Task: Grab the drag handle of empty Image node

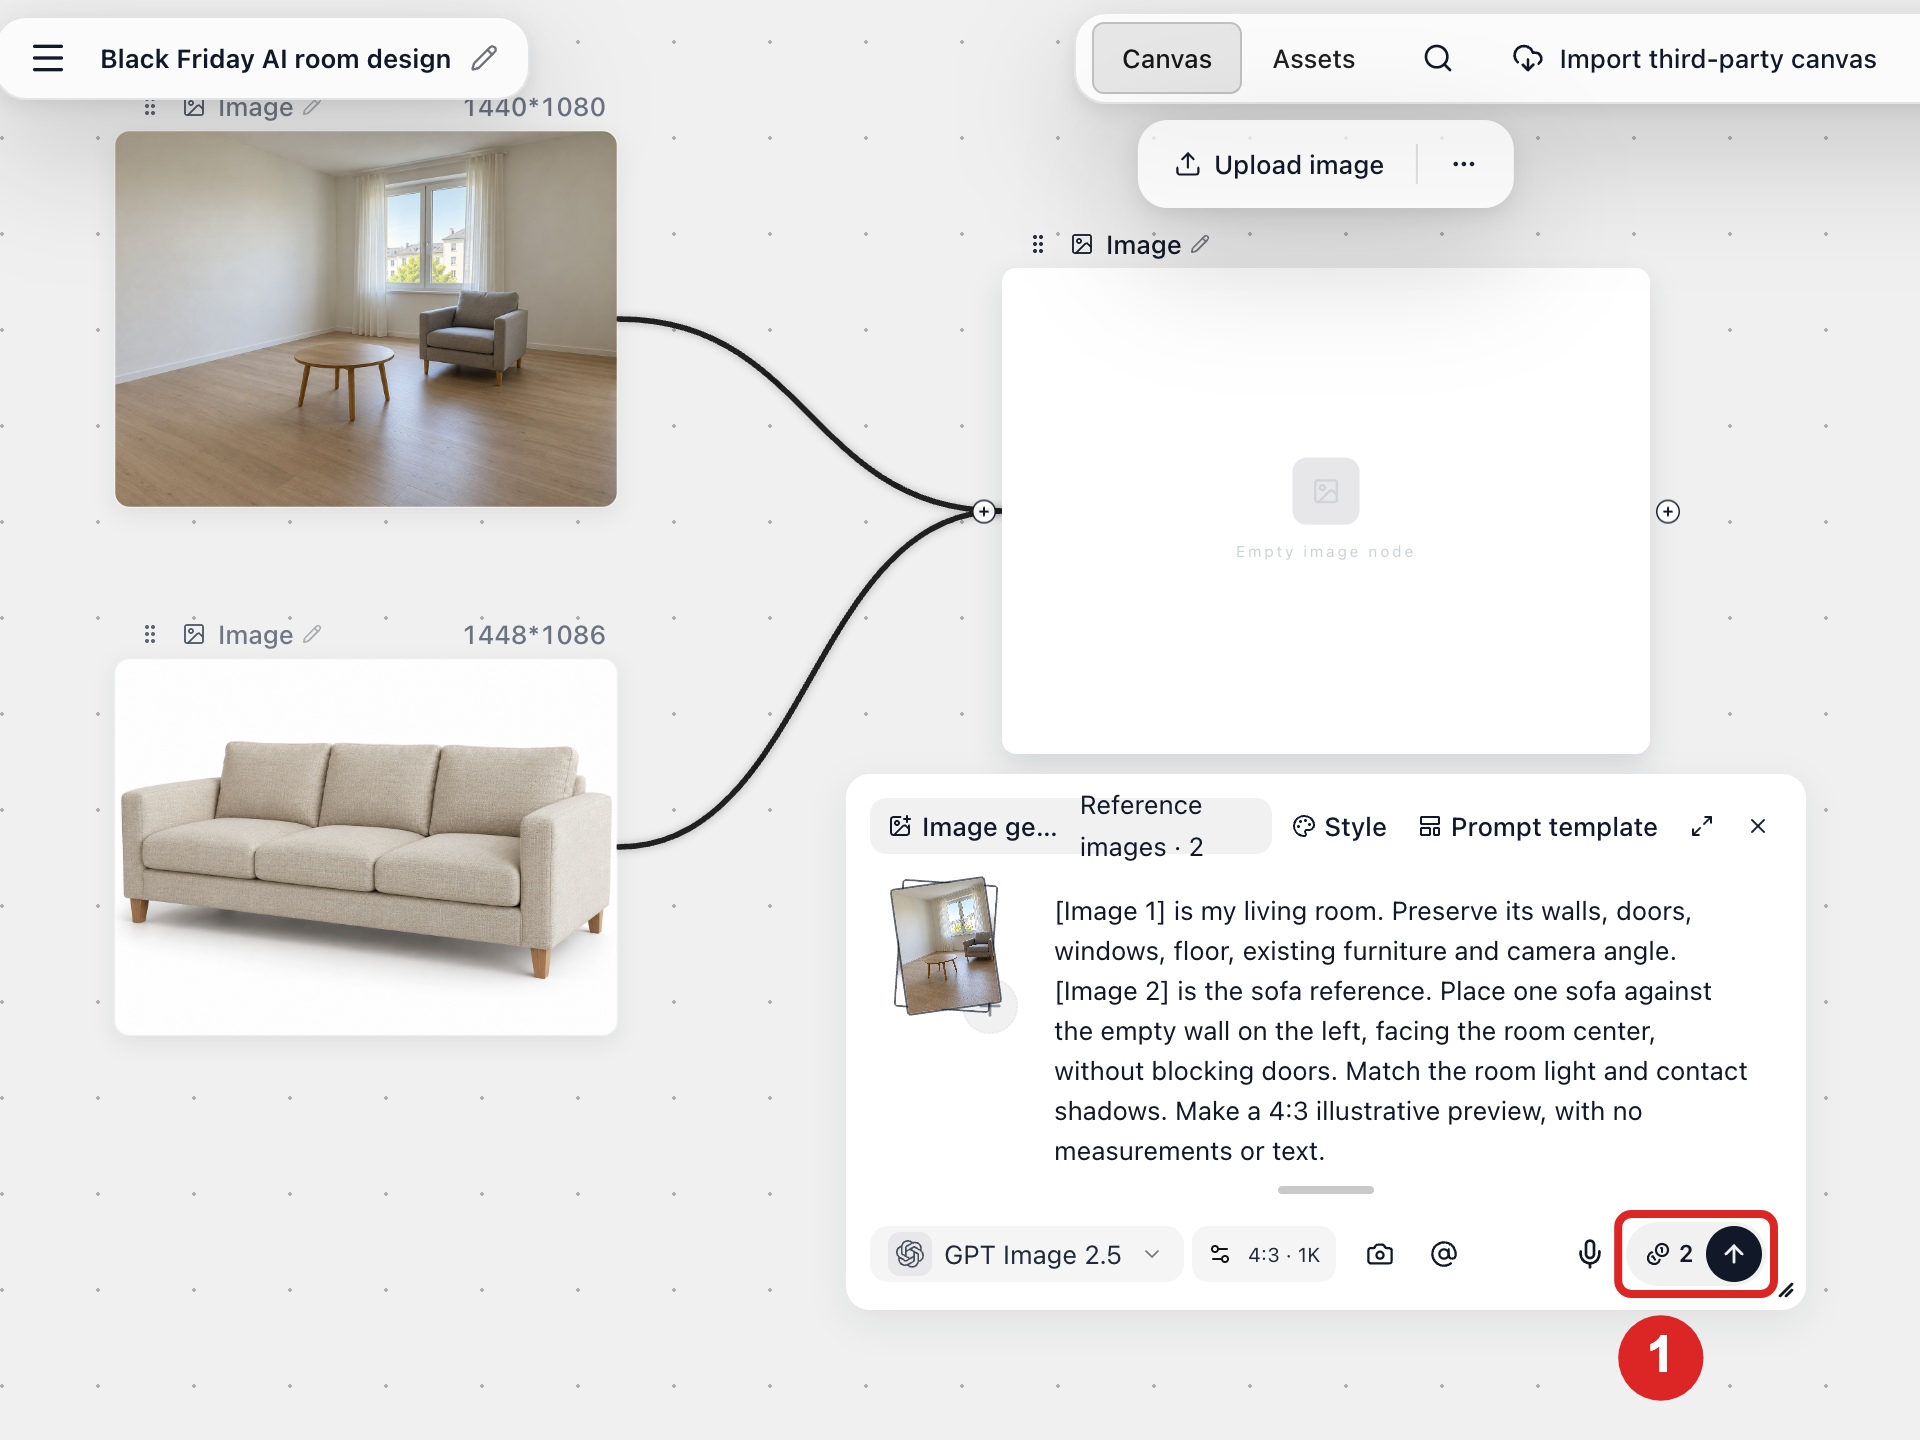Action: click(x=1038, y=244)
